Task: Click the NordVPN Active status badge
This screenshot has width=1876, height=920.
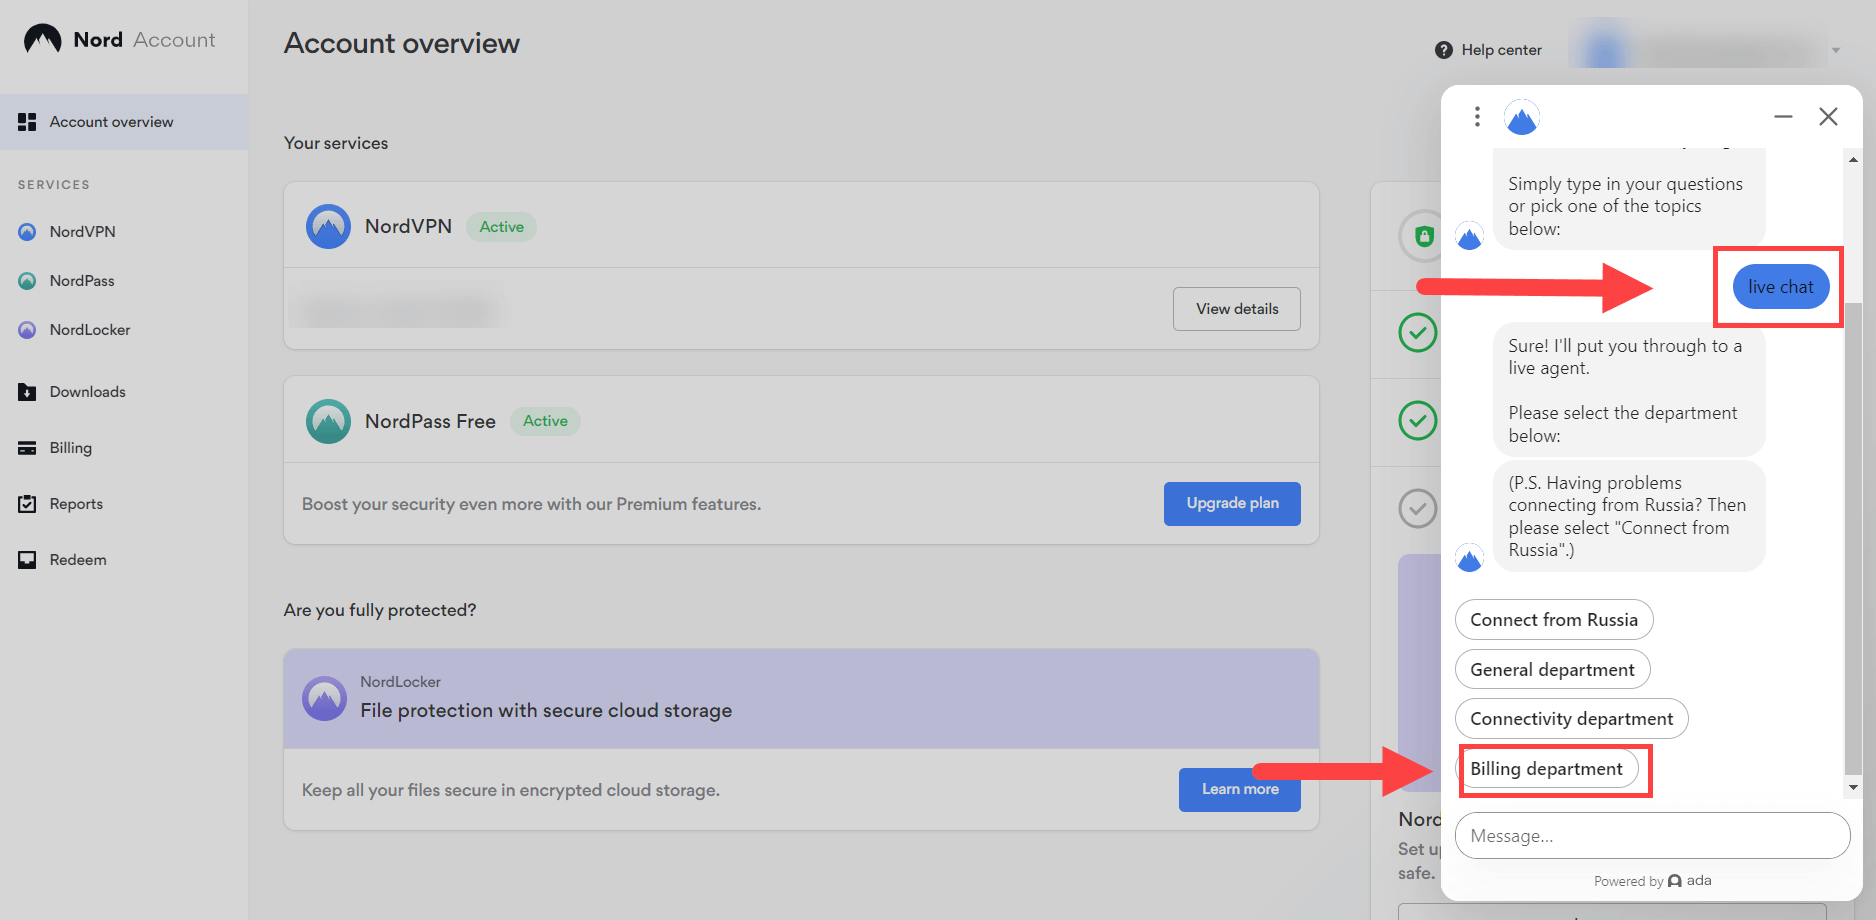Action: [502, 227]
